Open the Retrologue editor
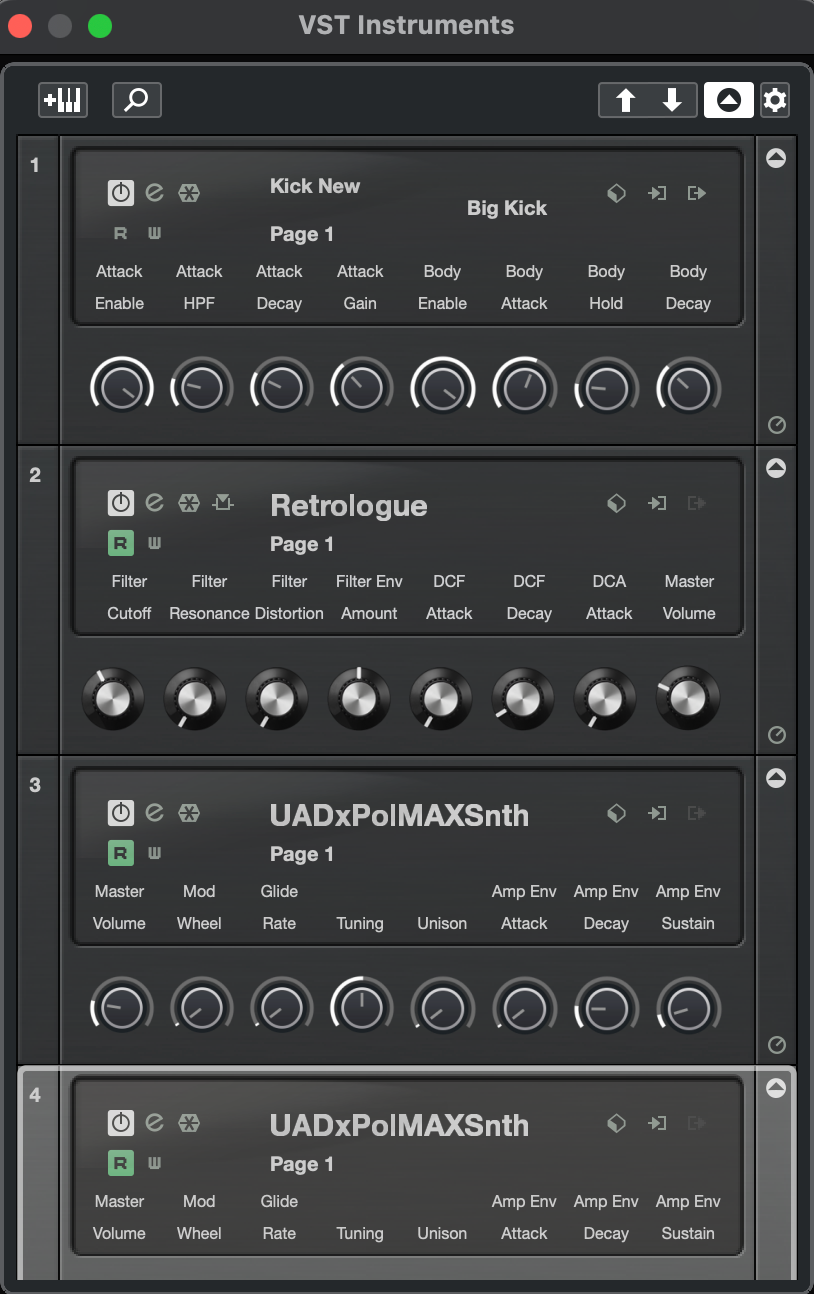Screen dimensions: 814x1294 click(154, 503)
